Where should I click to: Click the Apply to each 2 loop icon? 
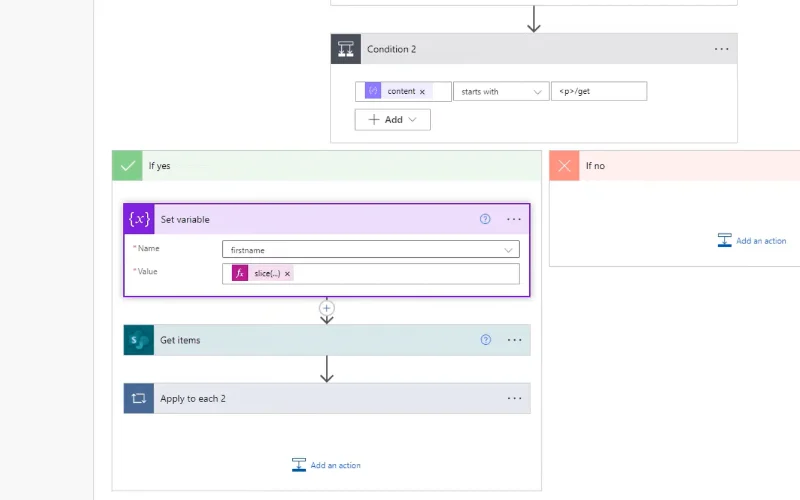(x=139, y=398)
